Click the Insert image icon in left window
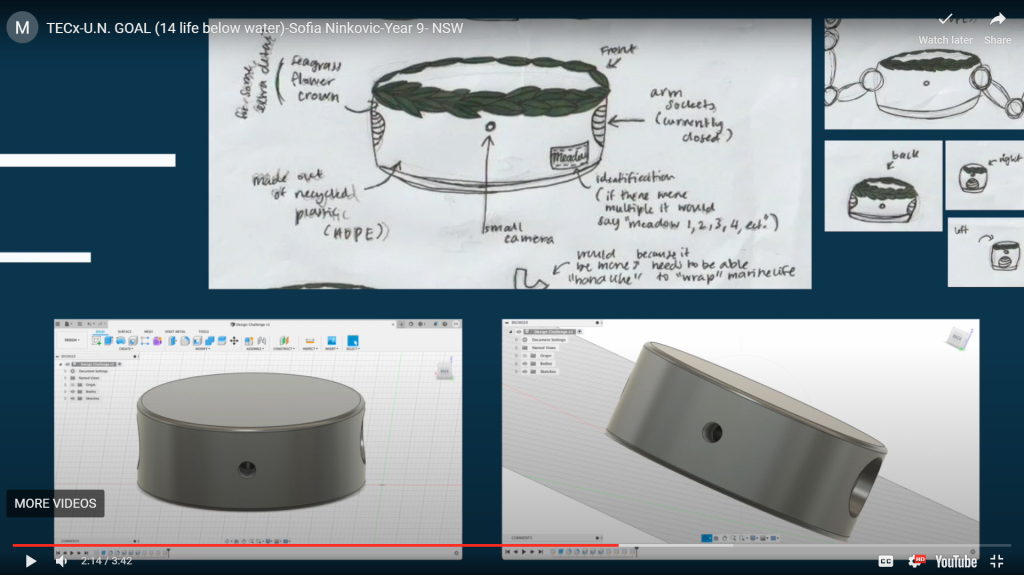This screenshot has height=575, width=1024. [332, 340]
